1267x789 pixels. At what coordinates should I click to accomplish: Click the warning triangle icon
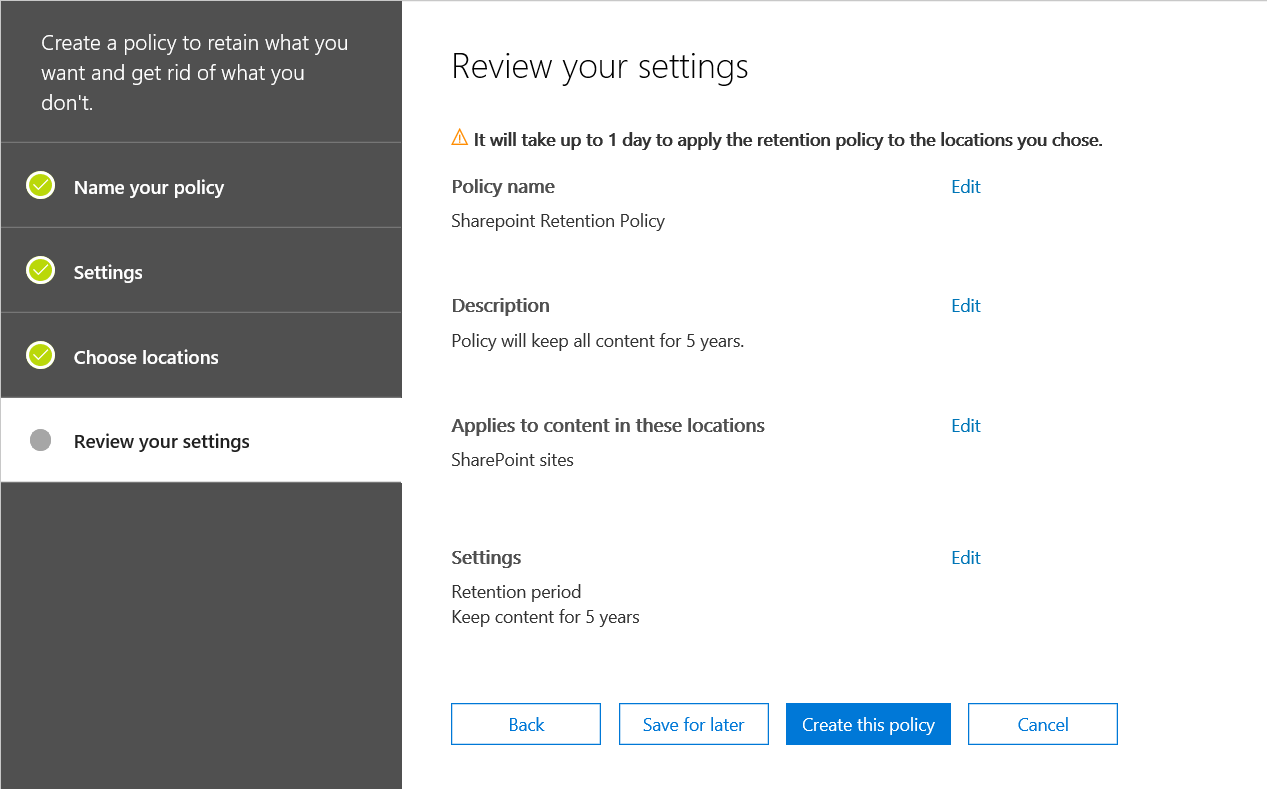(459, 137)
